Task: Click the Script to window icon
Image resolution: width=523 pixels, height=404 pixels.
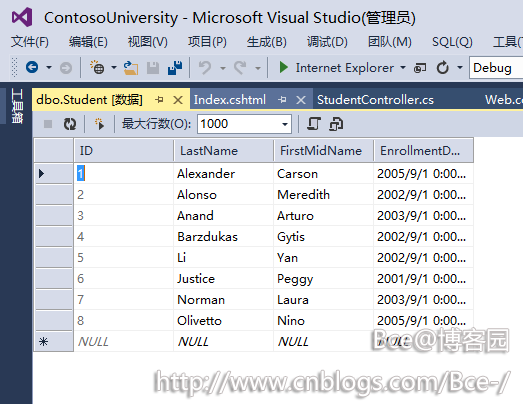Action: coord(314,124)
